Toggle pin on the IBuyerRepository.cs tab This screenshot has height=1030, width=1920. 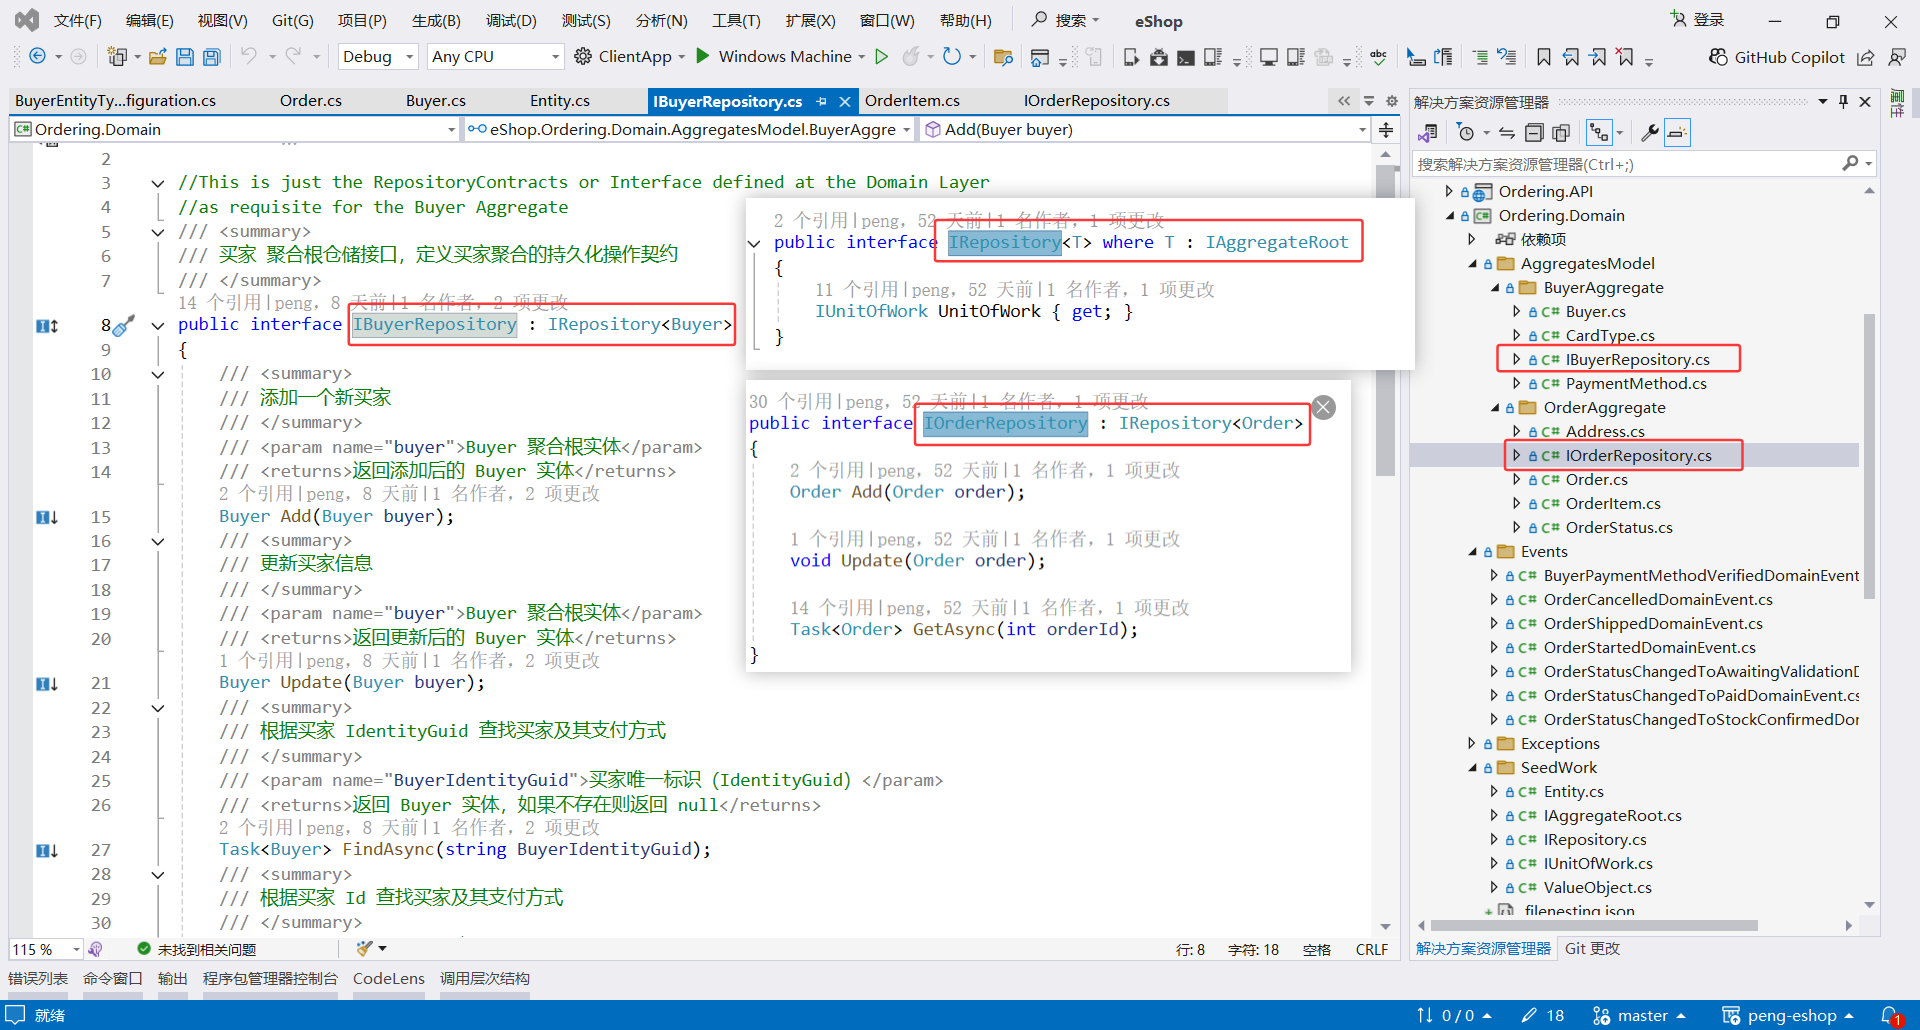click(x=821, y=101)
